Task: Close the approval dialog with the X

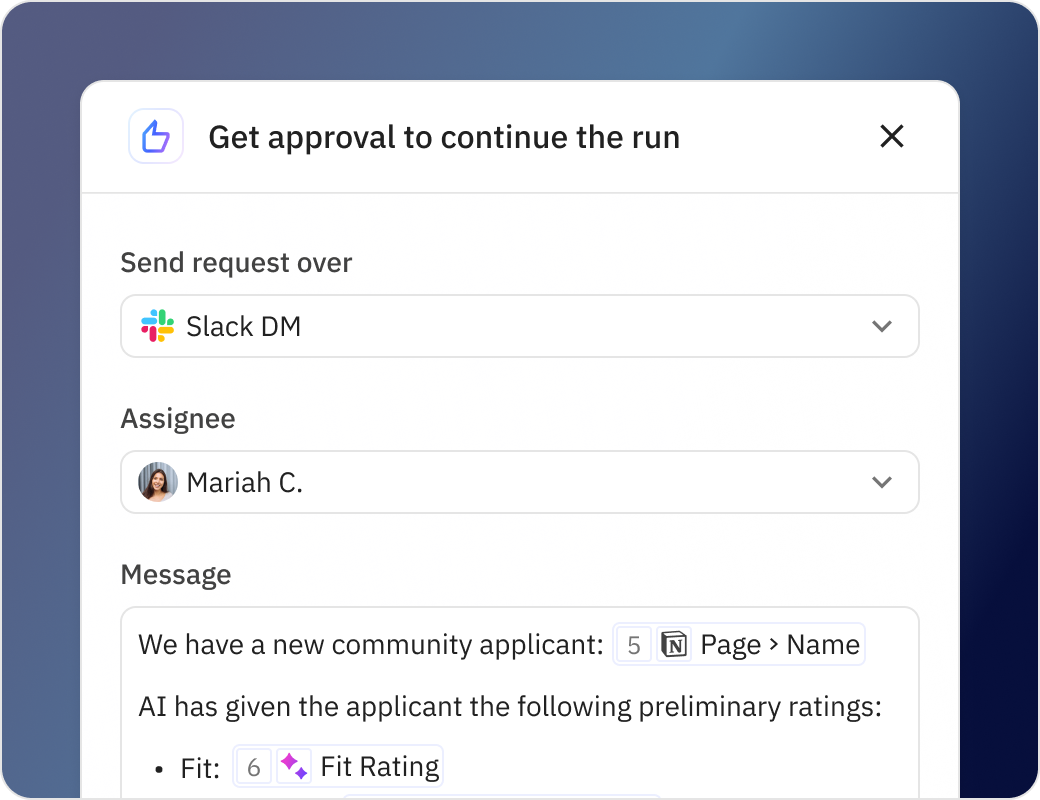Action: click(891, 137)
